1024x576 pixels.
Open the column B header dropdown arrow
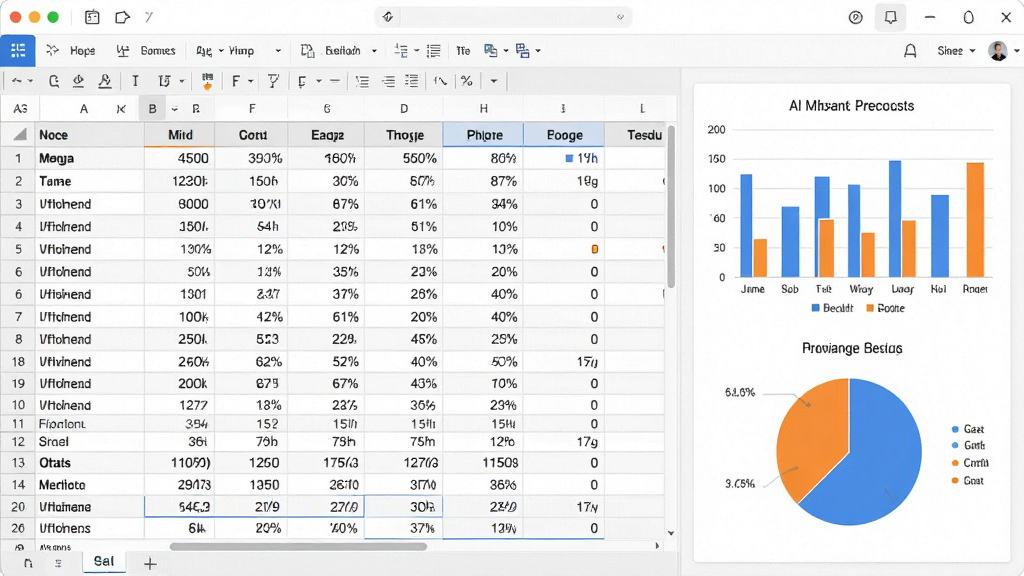click(x=174, y=109)
